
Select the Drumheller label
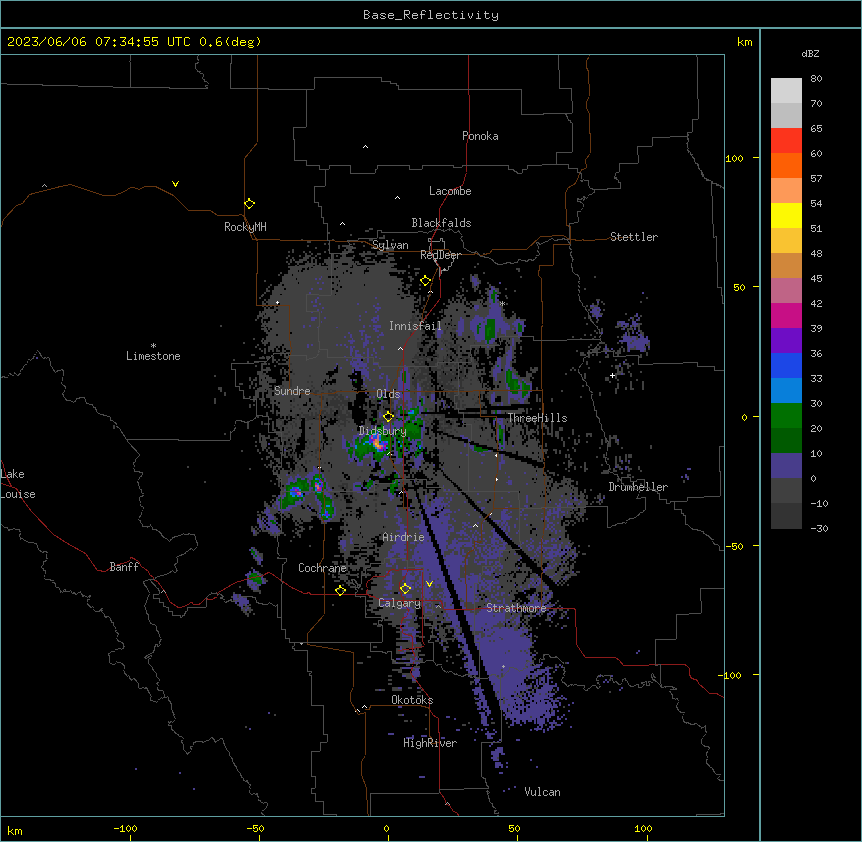coord(638,487)
